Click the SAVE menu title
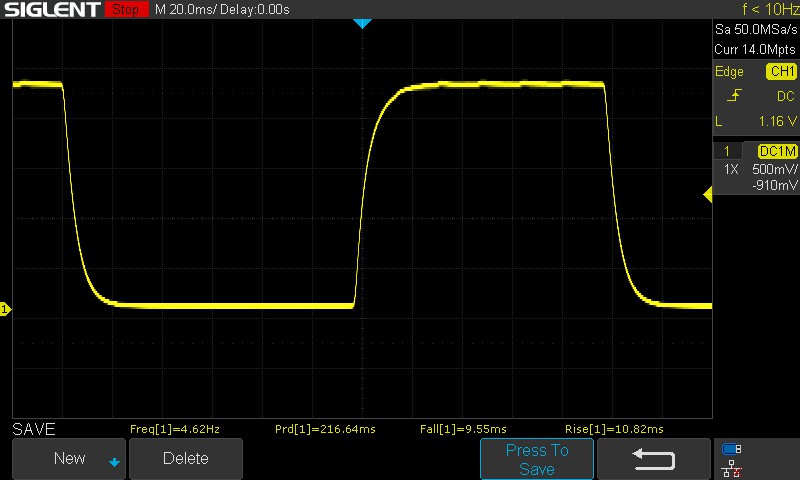 [34, 429]
